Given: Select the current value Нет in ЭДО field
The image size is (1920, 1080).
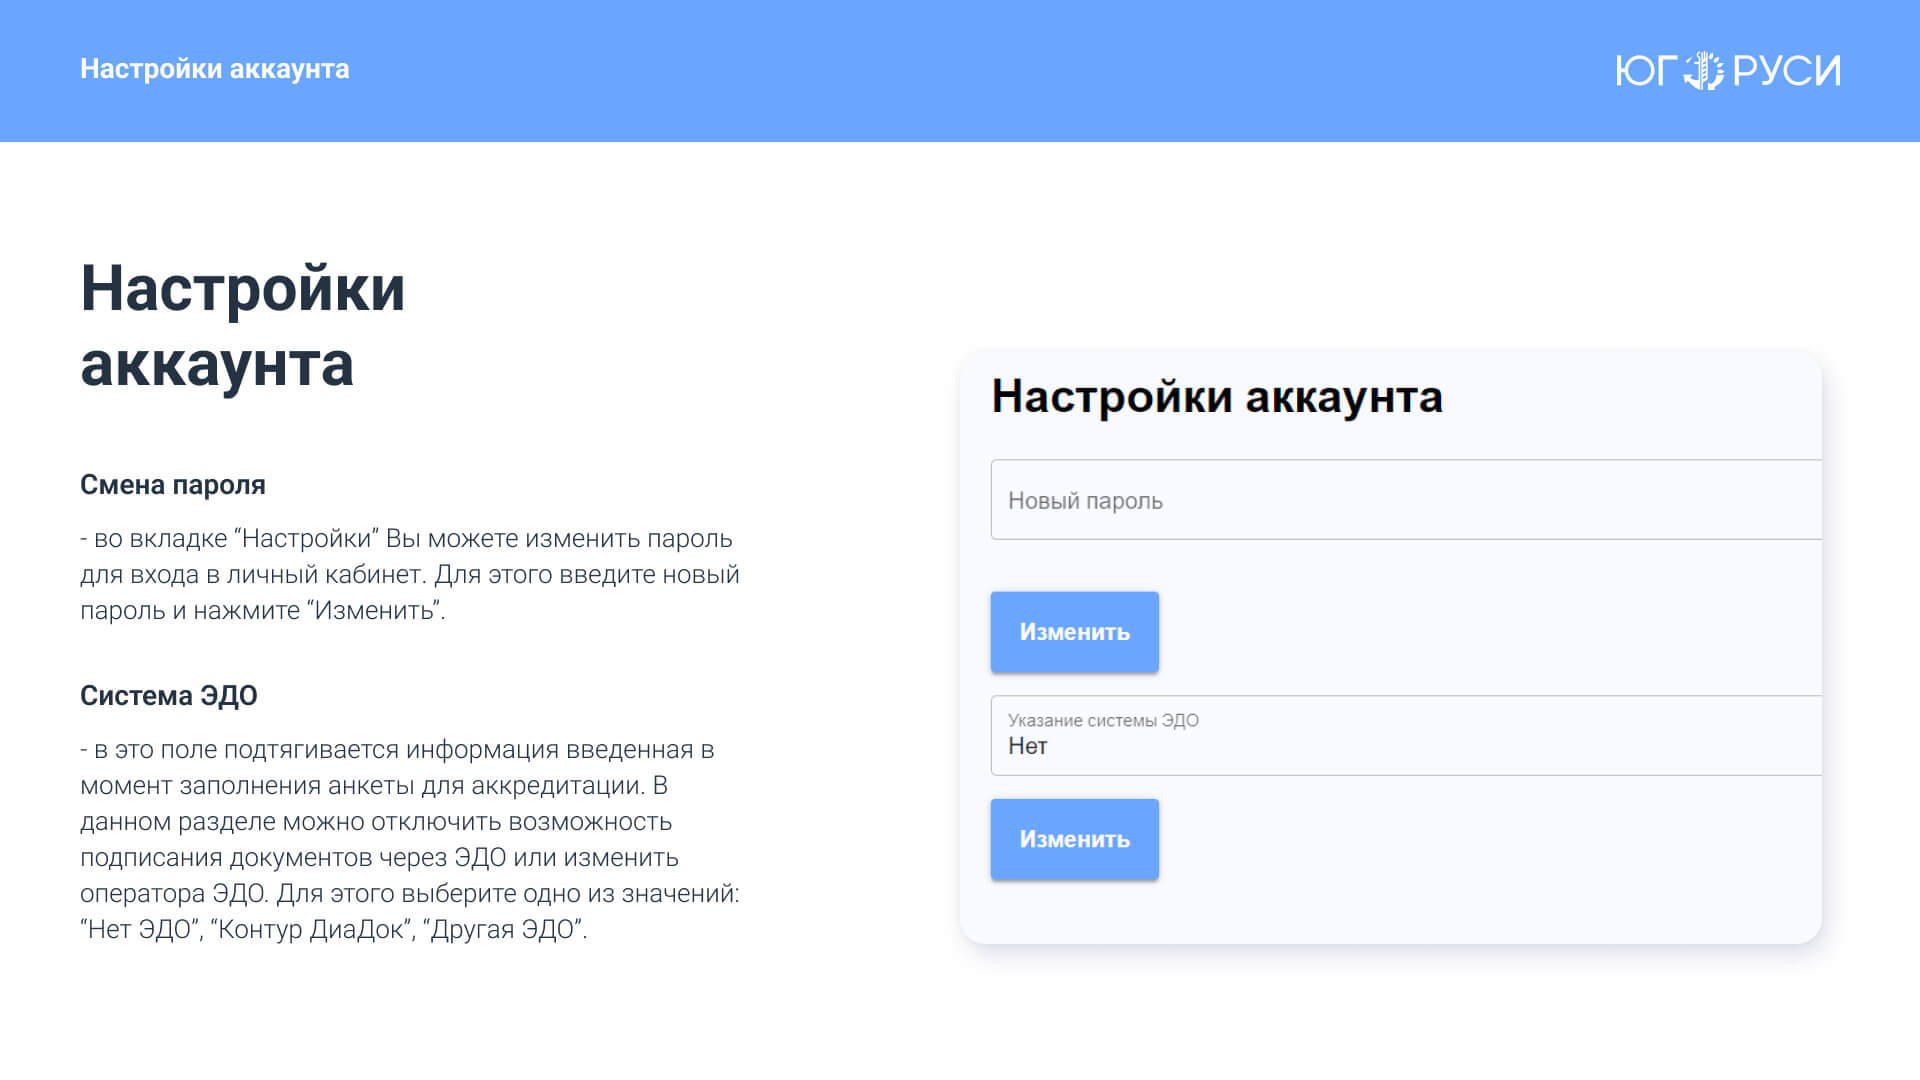Looking at the screenshot, I should click(1027, 747).
